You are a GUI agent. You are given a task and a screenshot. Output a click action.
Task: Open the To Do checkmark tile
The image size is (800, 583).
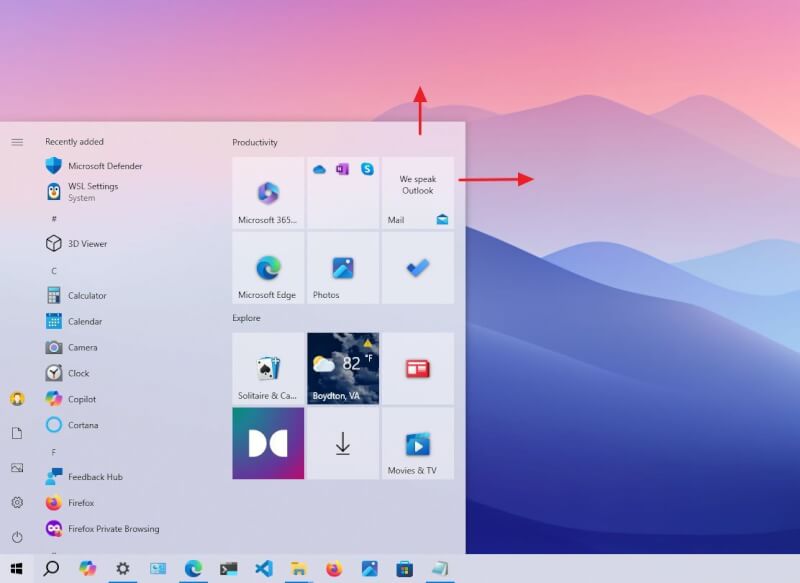(x=418, y=268)
